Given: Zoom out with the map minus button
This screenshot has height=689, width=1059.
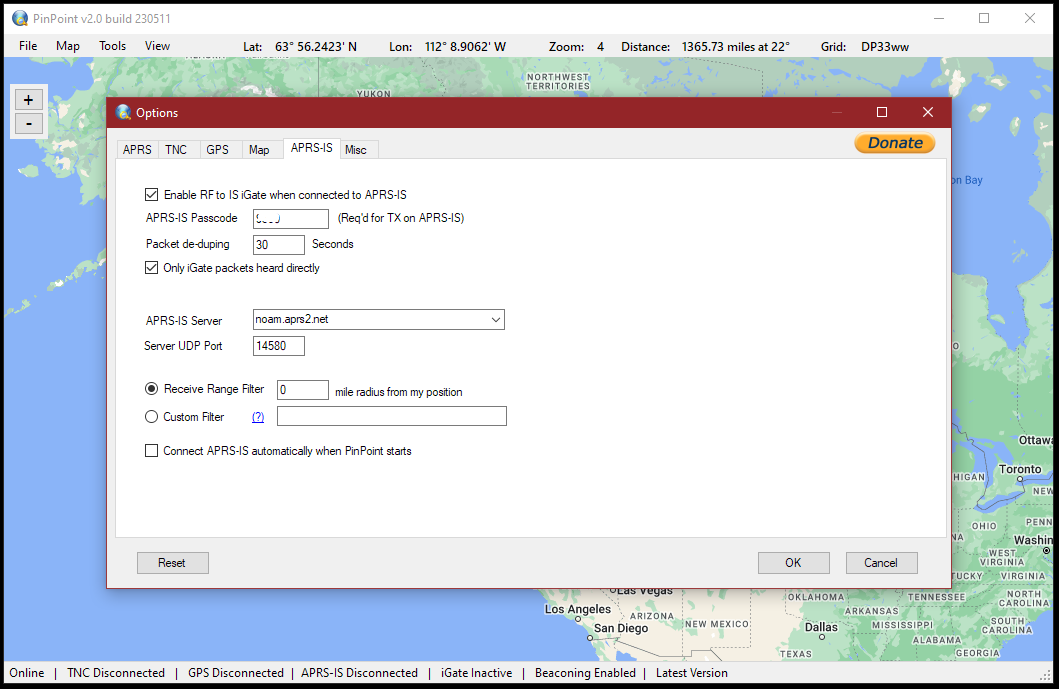Looking at the screenshot, I should pos(28,123).
